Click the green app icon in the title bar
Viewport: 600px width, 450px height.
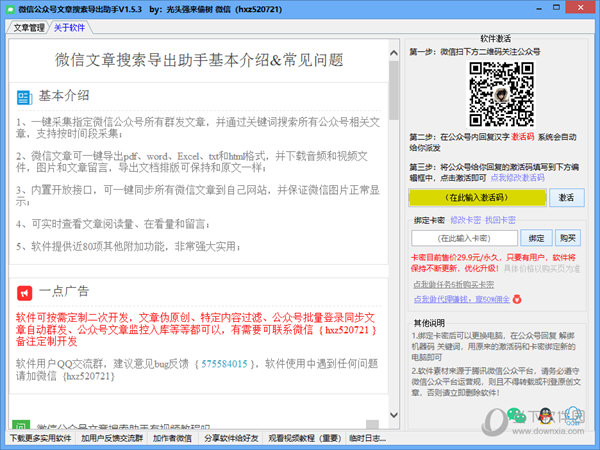click(11, 9)
